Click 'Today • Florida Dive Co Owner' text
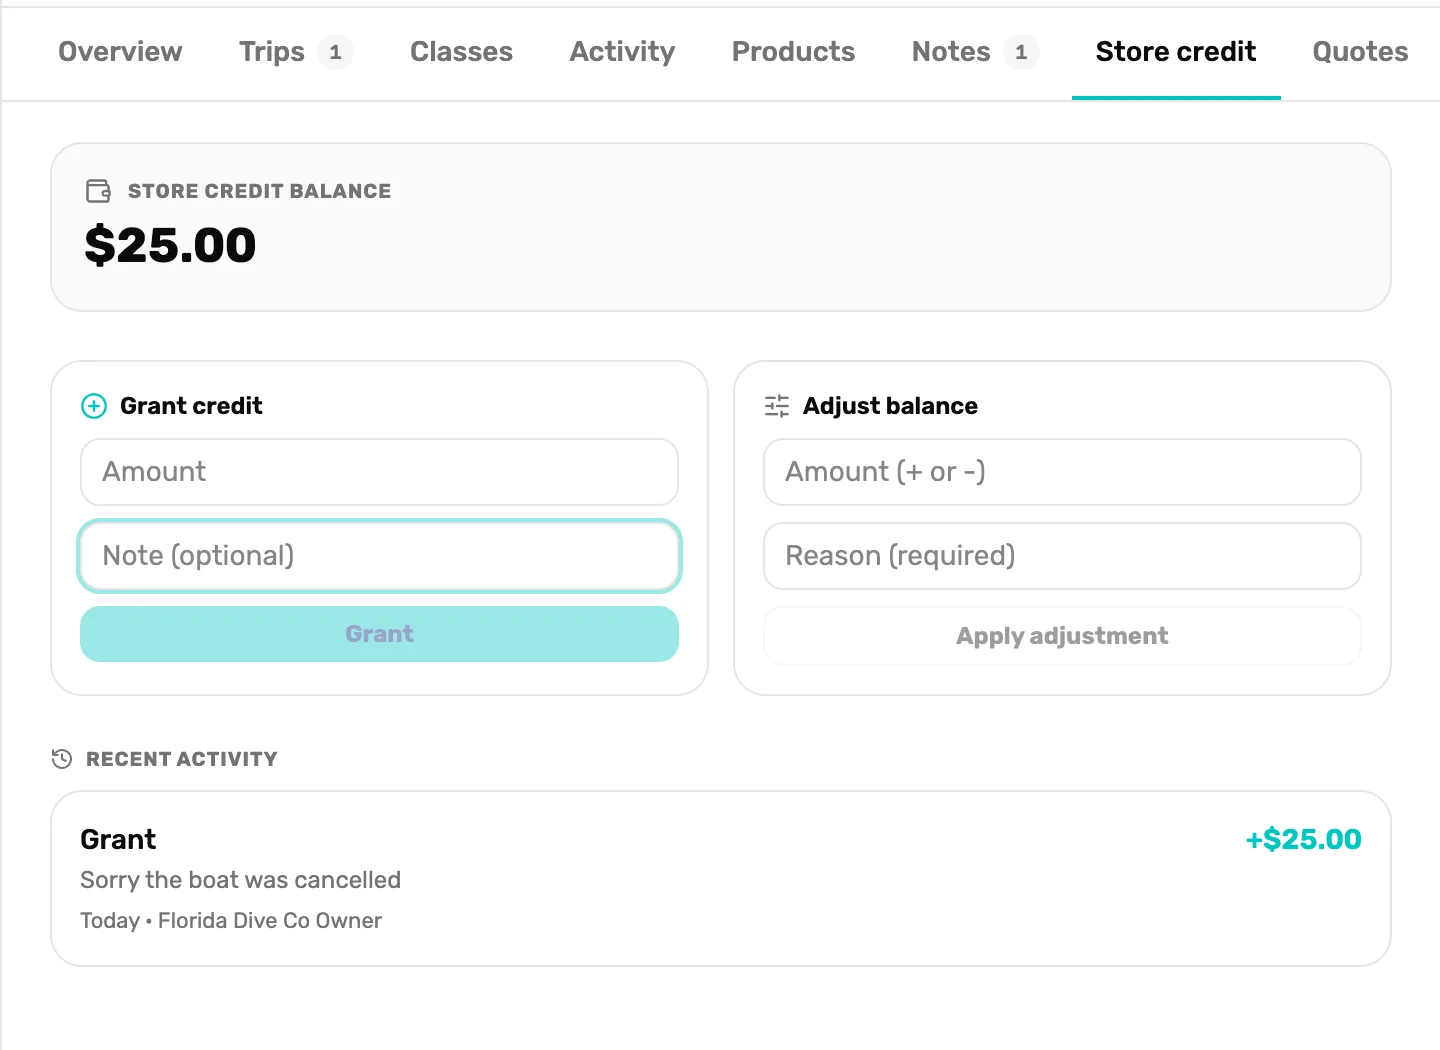1440x1050 pixels. (231, 921)
